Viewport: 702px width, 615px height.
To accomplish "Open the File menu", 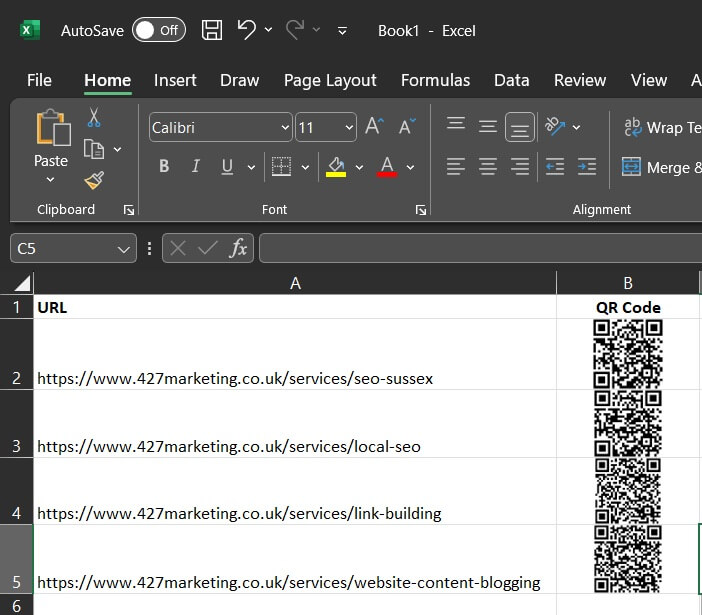I will tap(39, 80).
